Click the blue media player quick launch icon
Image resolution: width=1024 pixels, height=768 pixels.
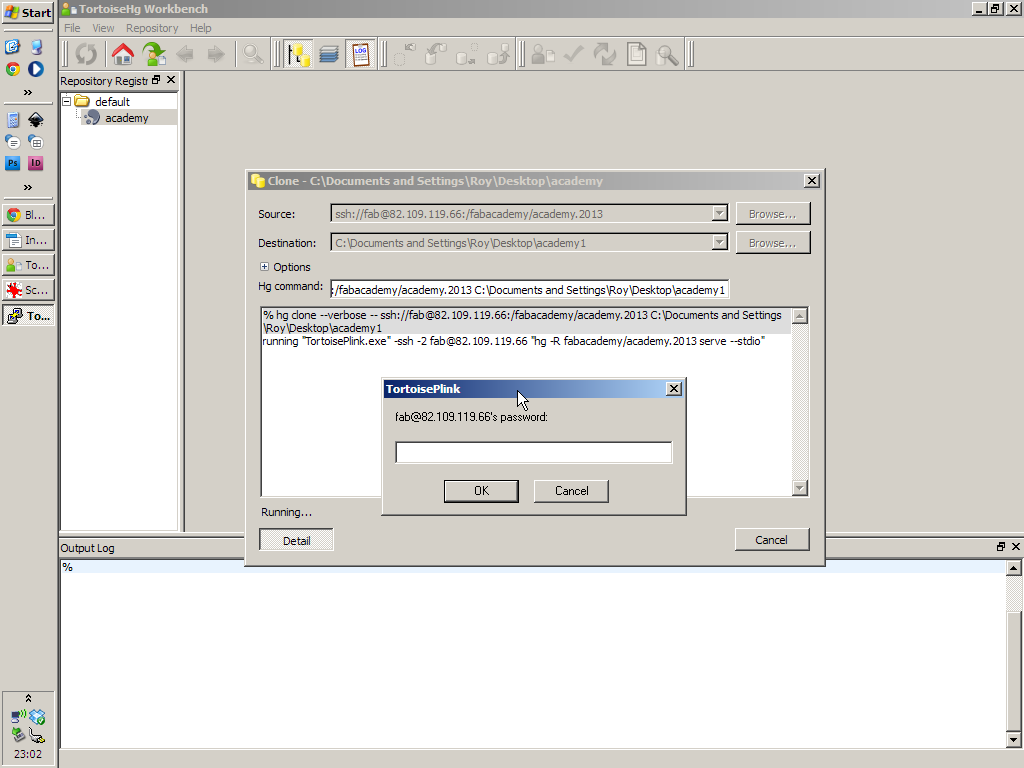tap(35, 69)
